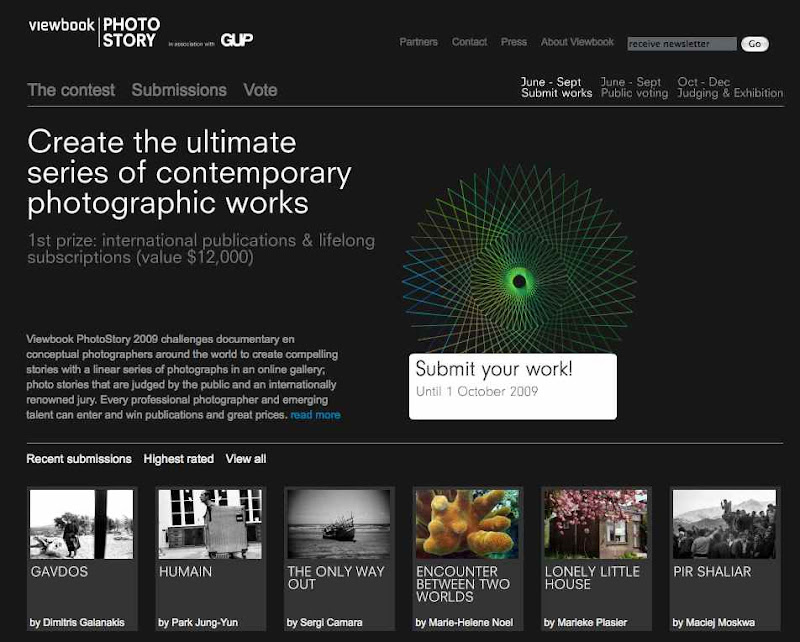Click the HUMAIN title text
Image resolution: width=800 pixels, height=642 pixels.
tap(185, 572)
